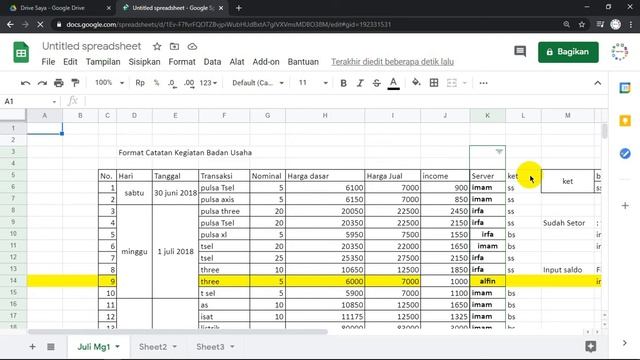Star the Untitled spreadsheet
This screenshot has height=360, width=640.
click(x=157, y=47)
